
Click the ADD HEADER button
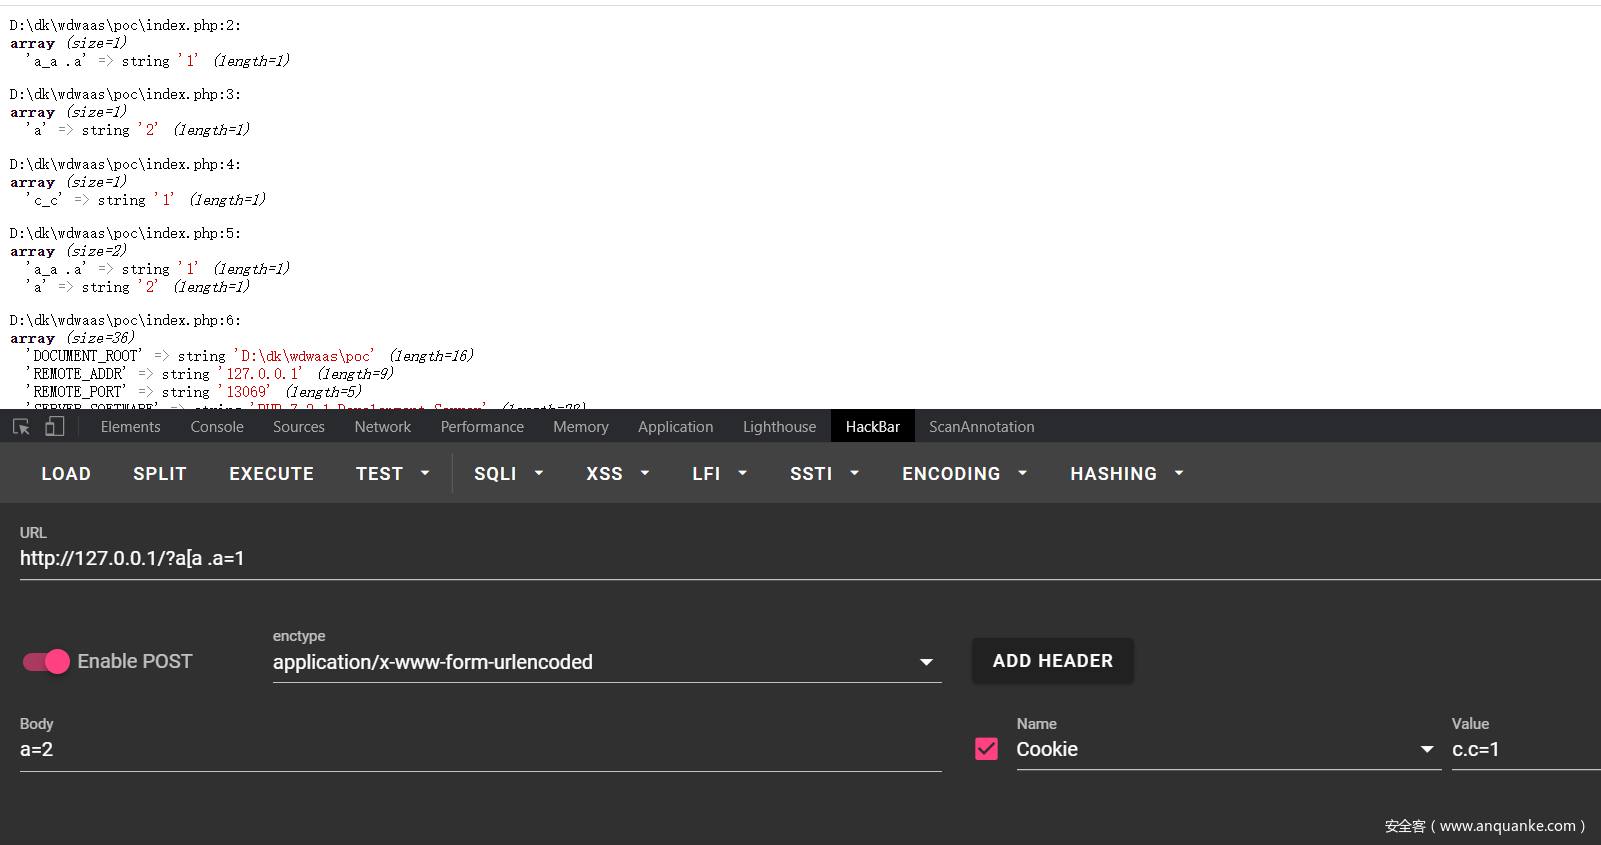(1052, 661)
